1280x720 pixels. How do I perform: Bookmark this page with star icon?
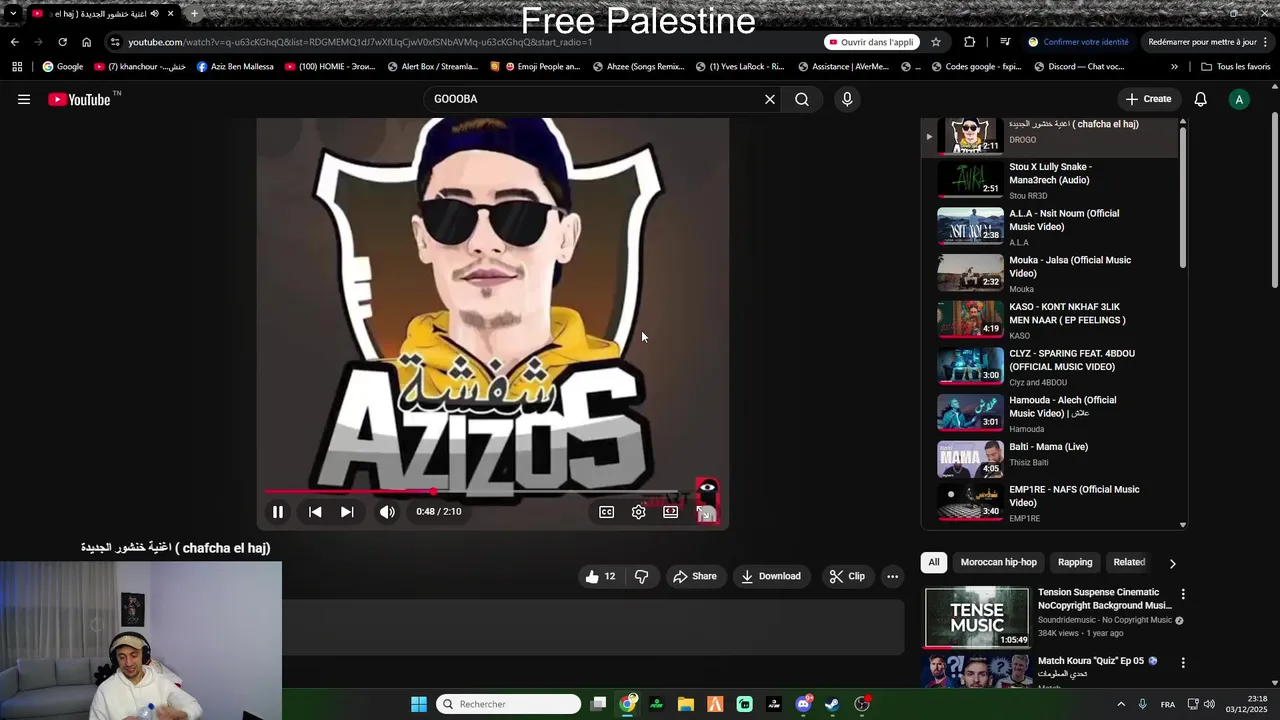936,42
